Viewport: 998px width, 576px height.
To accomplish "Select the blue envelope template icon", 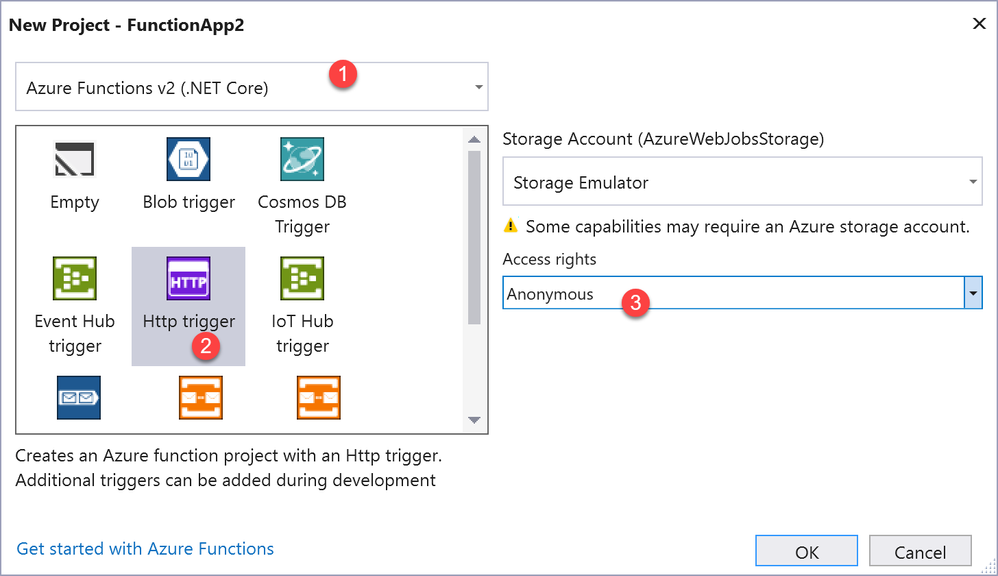I will (79, 397).
